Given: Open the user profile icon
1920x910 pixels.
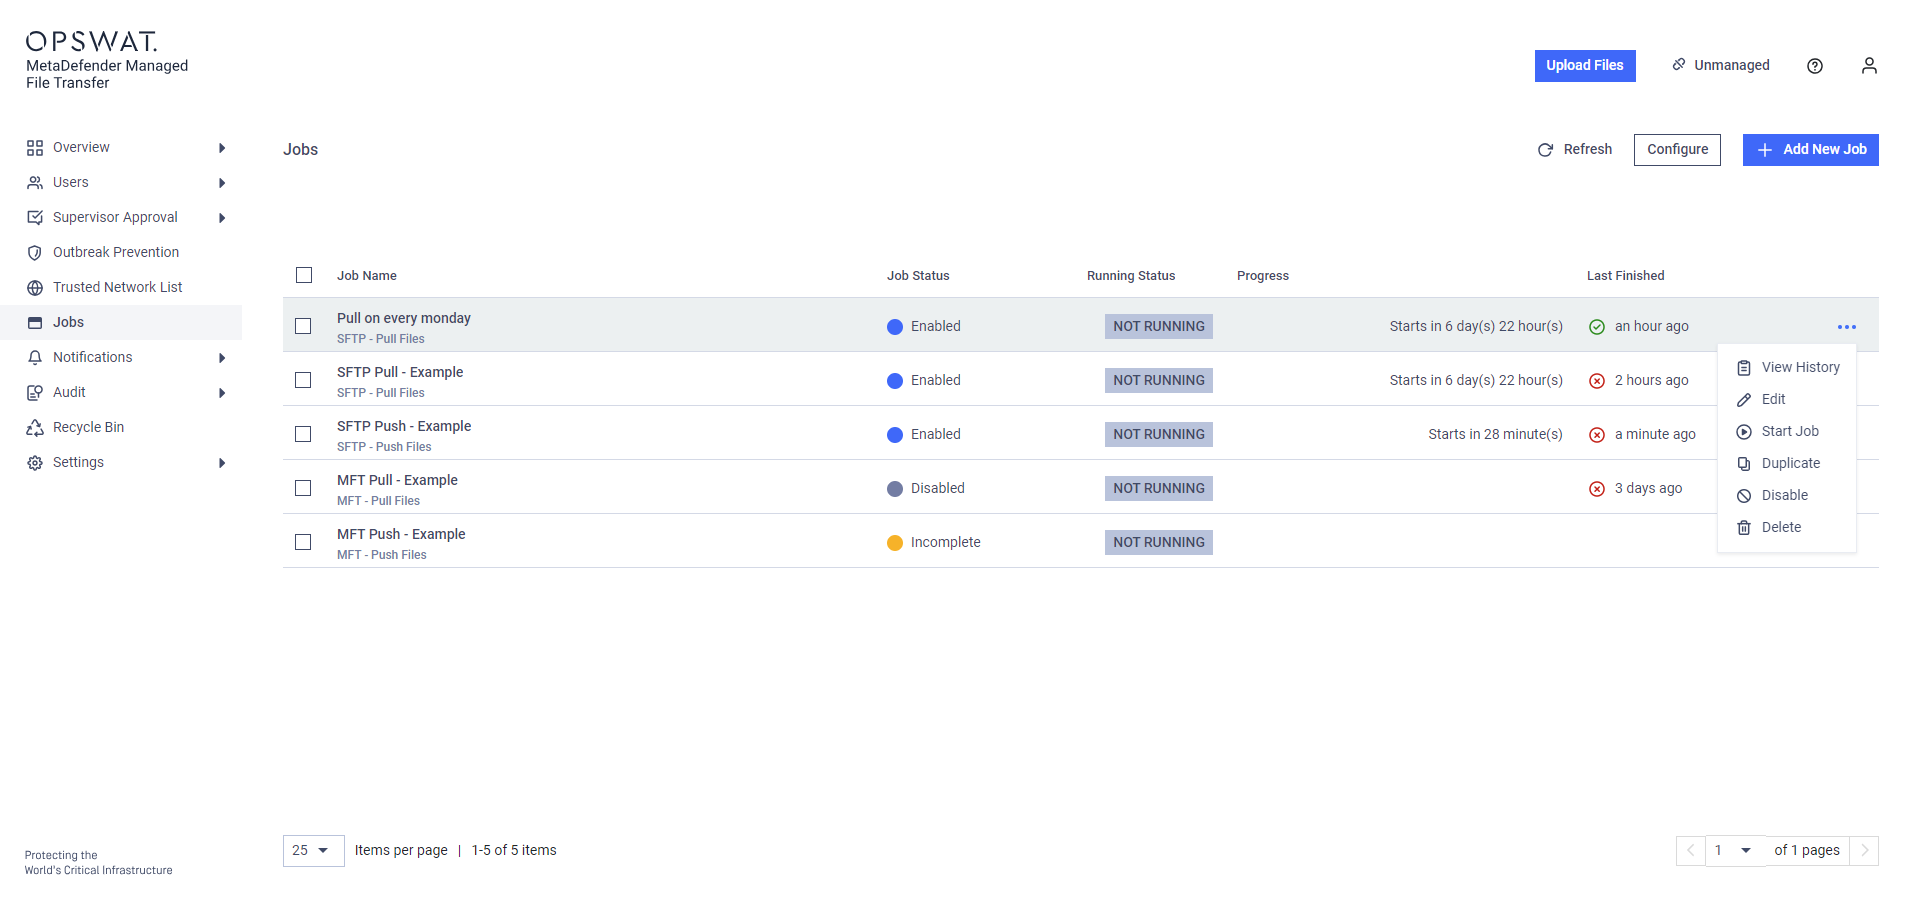Looking at the screenshot, I should pyautogui.click(x=1869, y=66).
